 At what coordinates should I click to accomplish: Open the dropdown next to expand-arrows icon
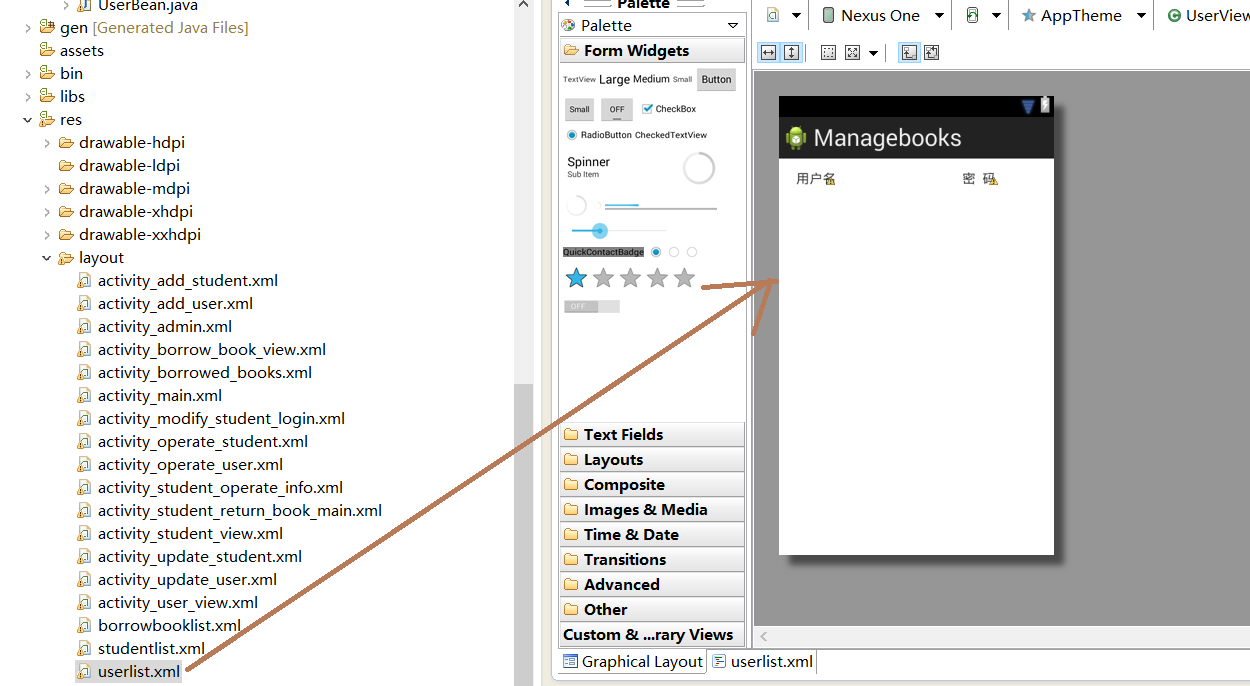pyautogui.click(x=874, y=53)
